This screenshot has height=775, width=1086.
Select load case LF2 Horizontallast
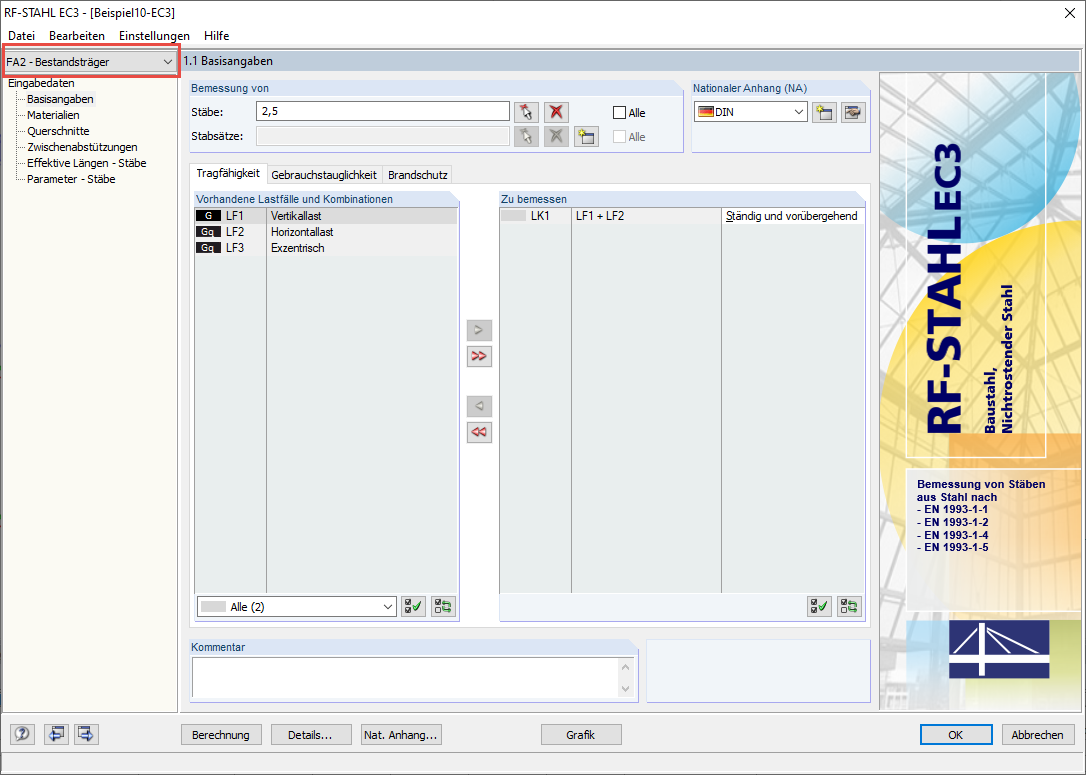326,232
